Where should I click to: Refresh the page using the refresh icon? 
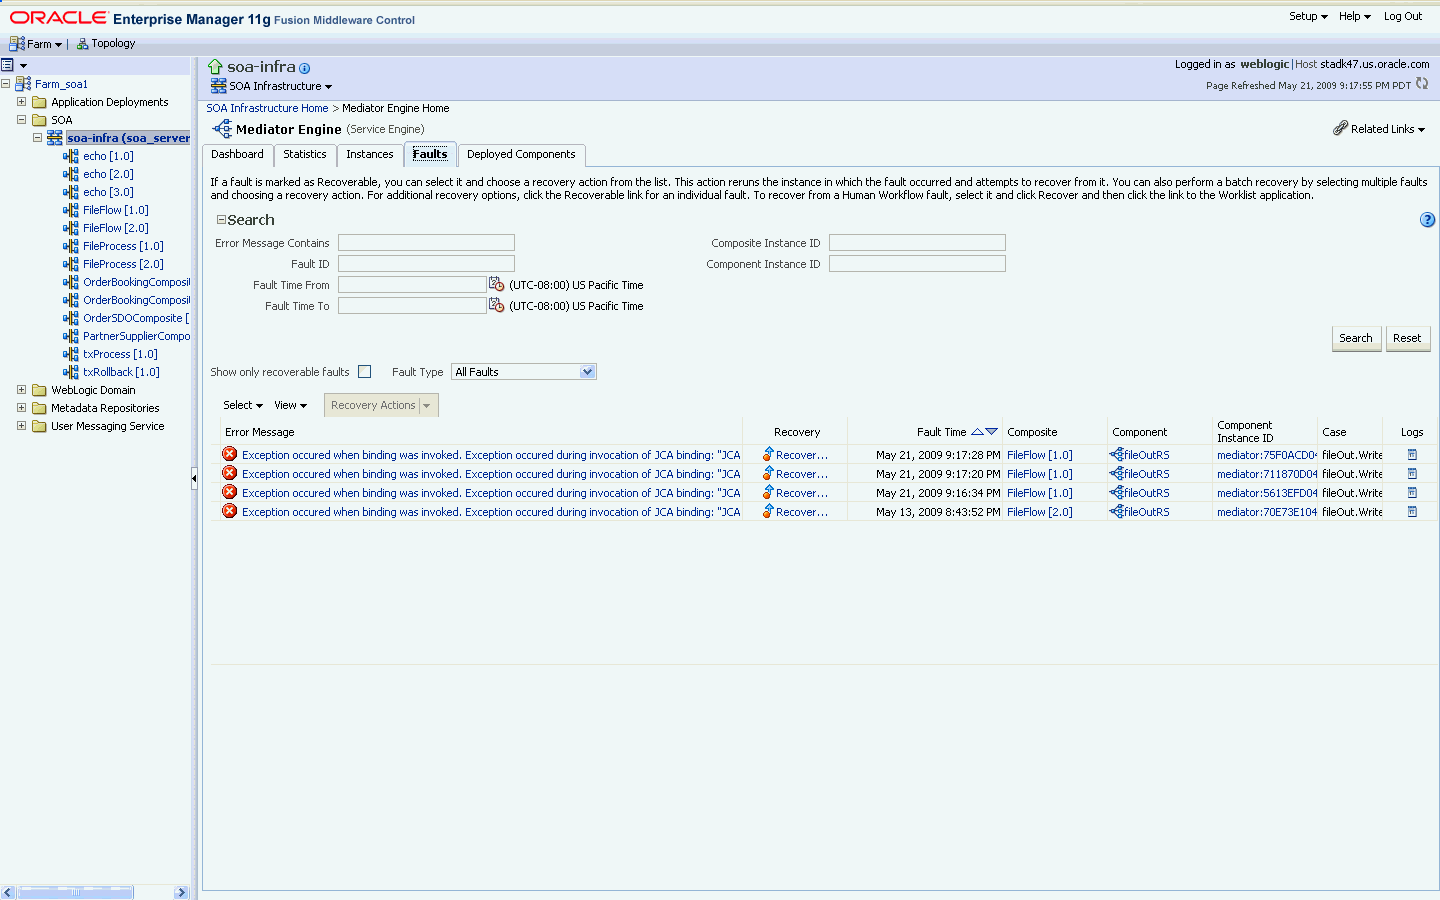tap(1422, 85)
